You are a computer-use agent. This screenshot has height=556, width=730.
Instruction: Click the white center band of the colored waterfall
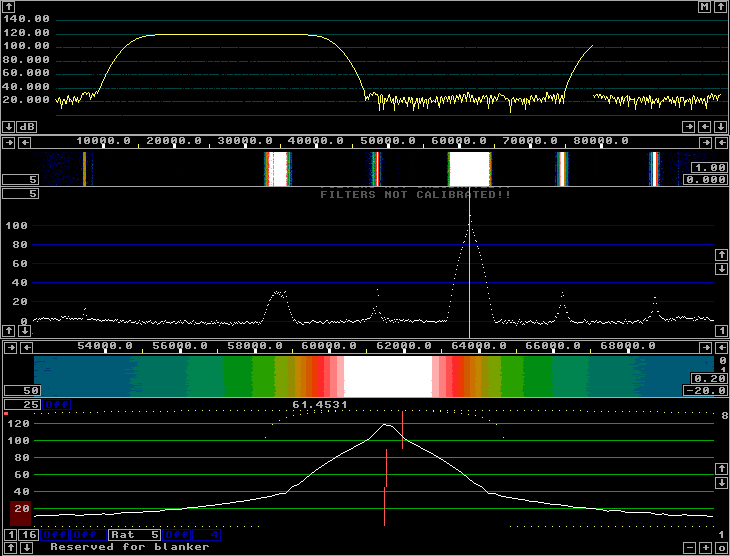(388, 376)
